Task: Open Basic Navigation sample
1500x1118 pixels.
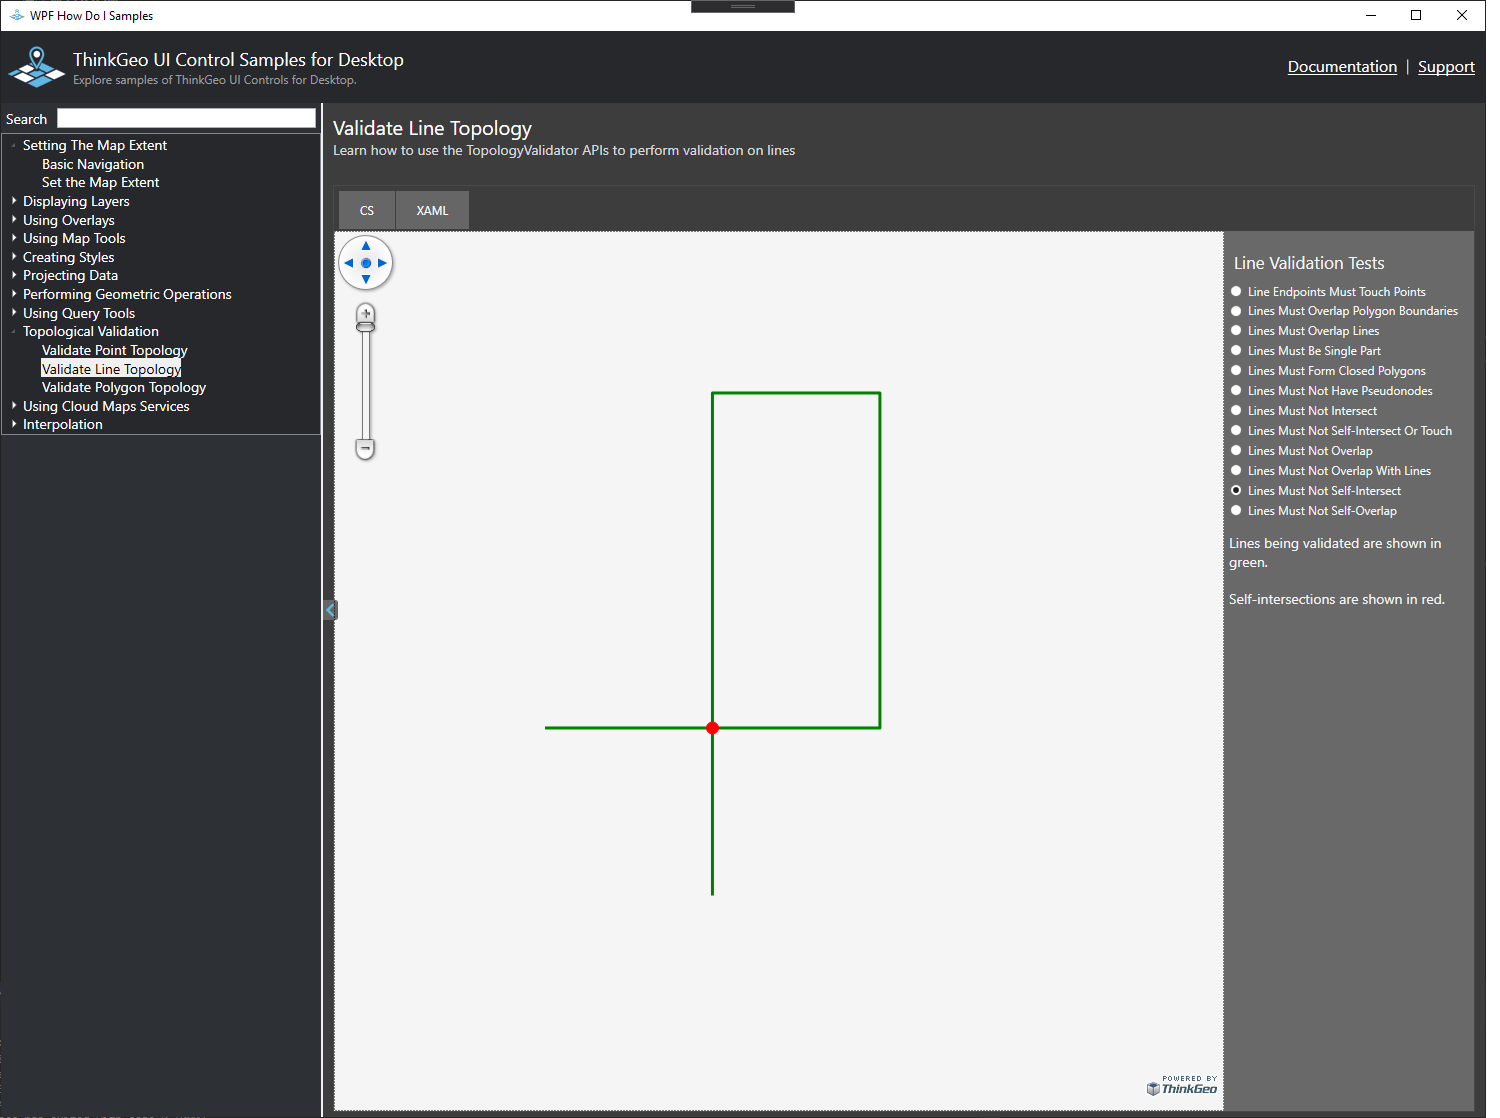Action: (93, 164)
